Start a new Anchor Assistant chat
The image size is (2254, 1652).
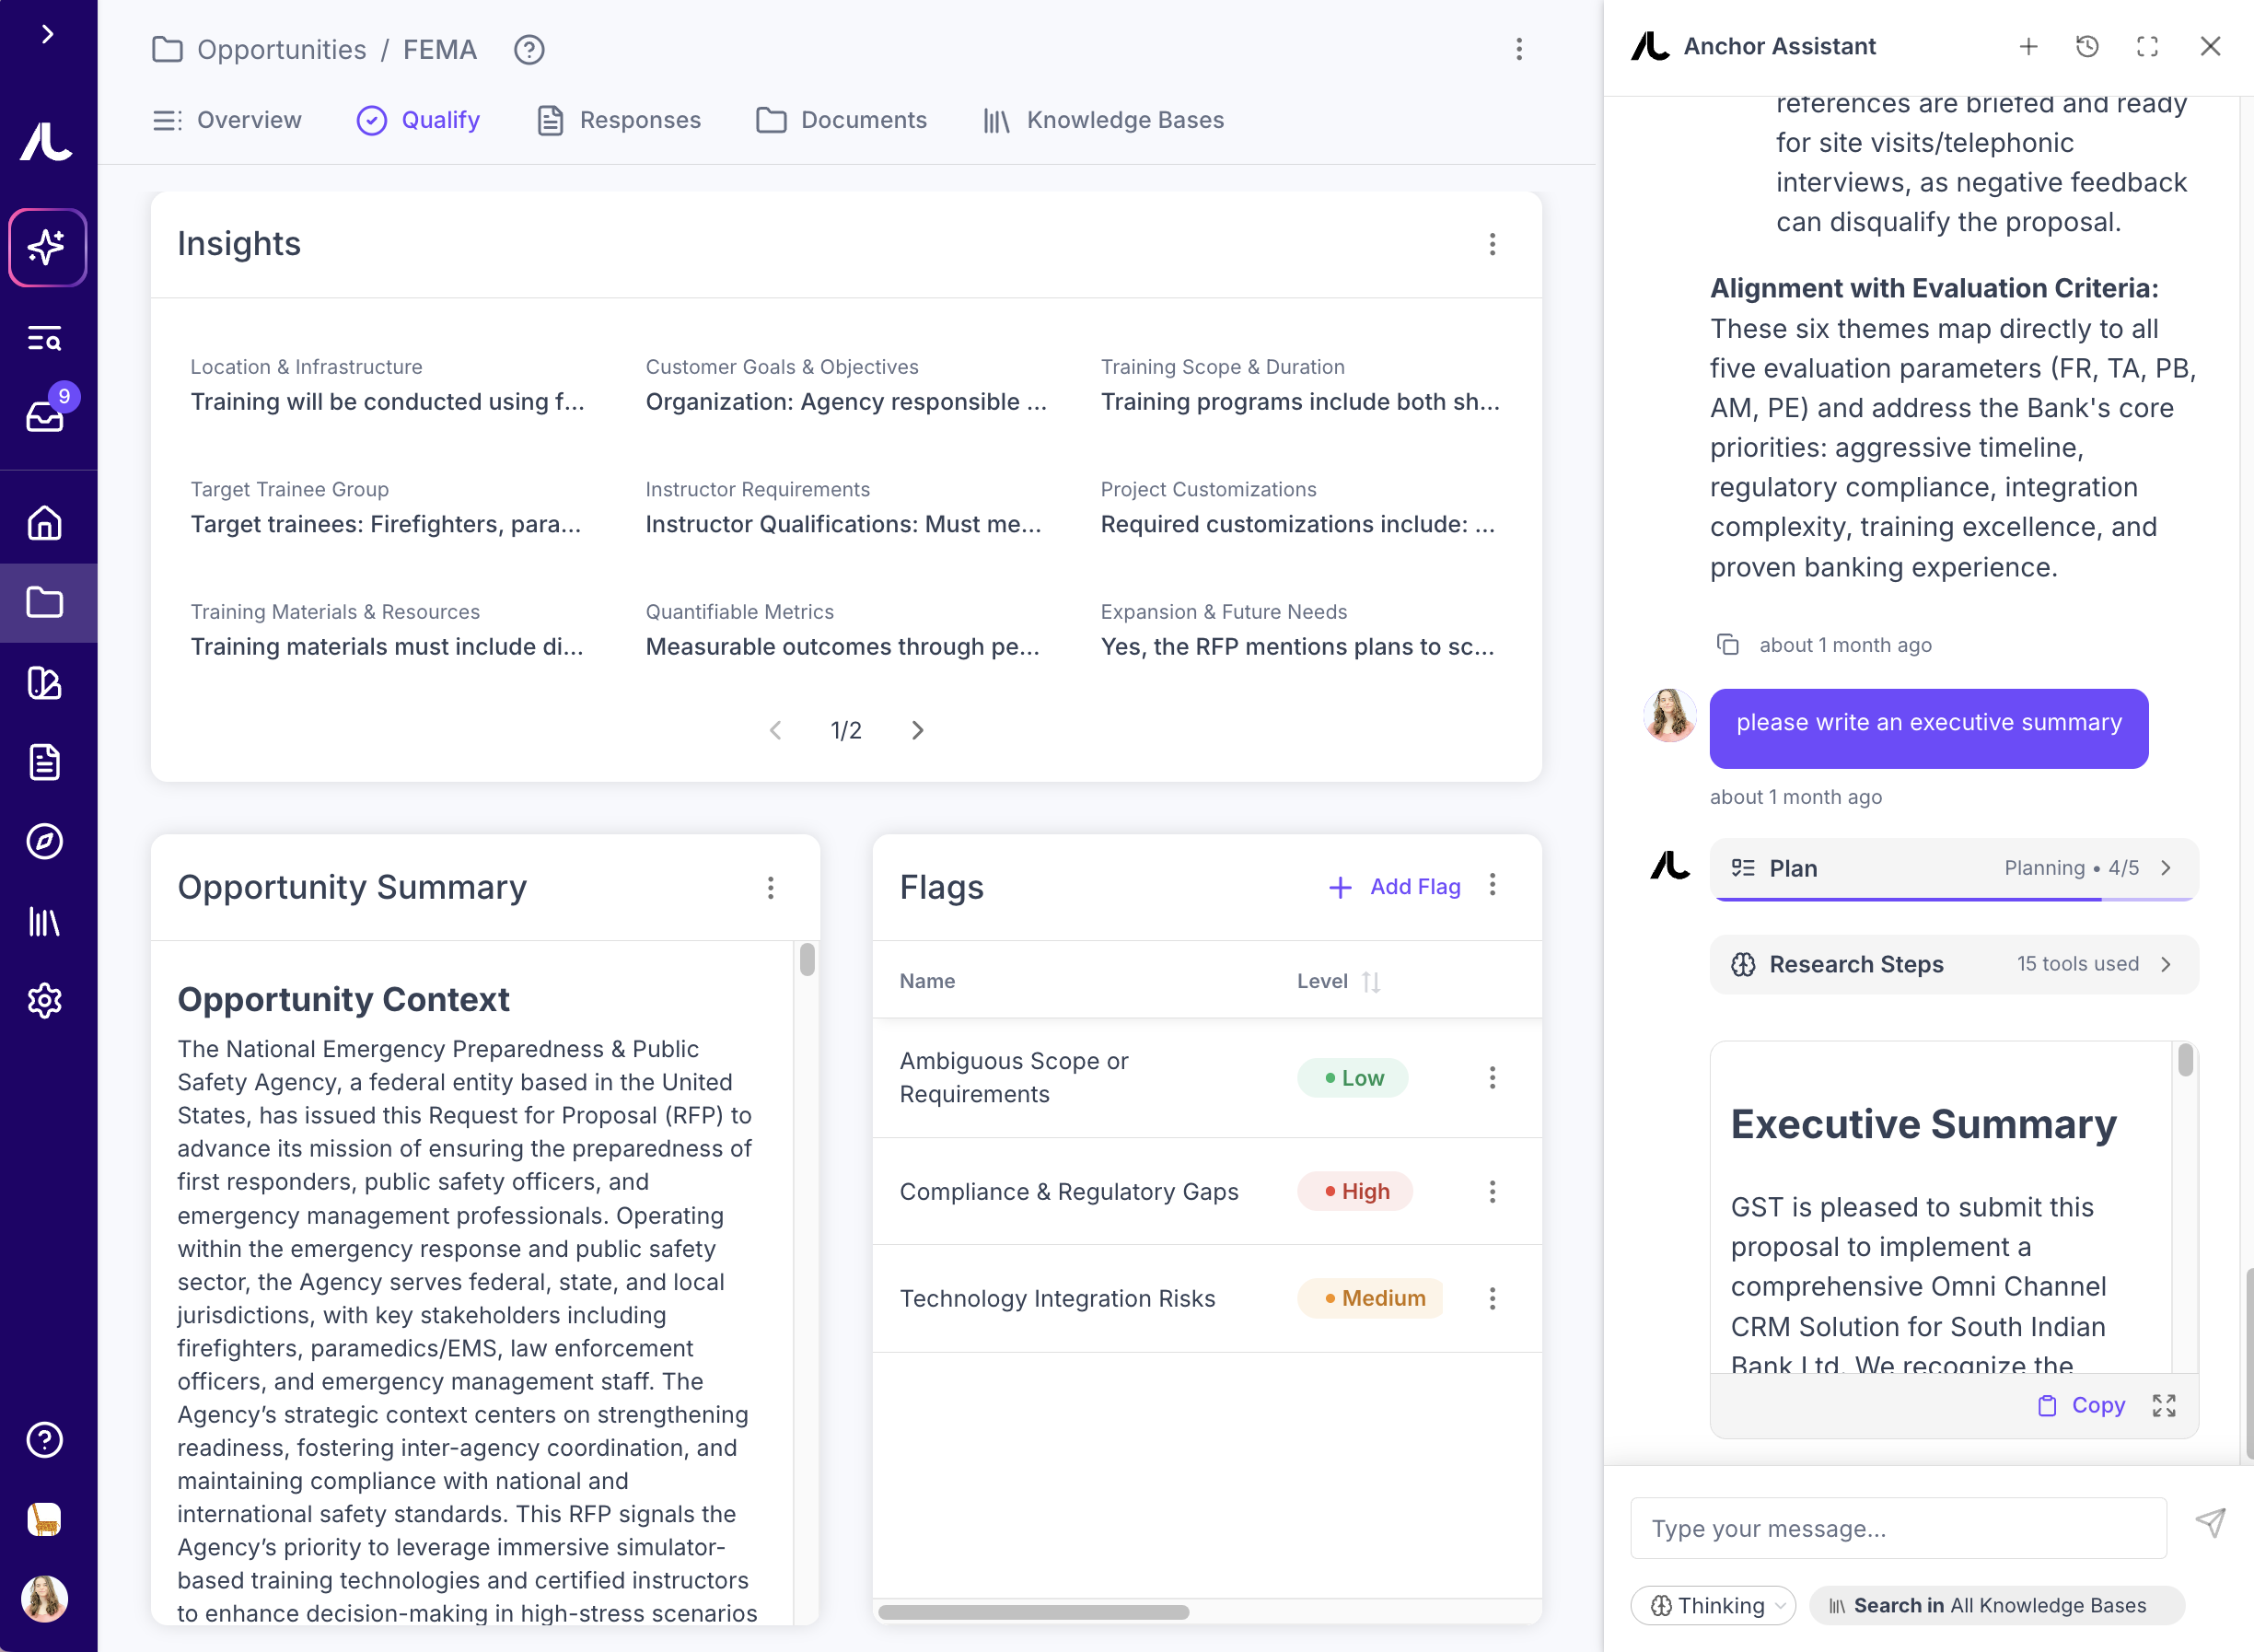point(2028,47)
